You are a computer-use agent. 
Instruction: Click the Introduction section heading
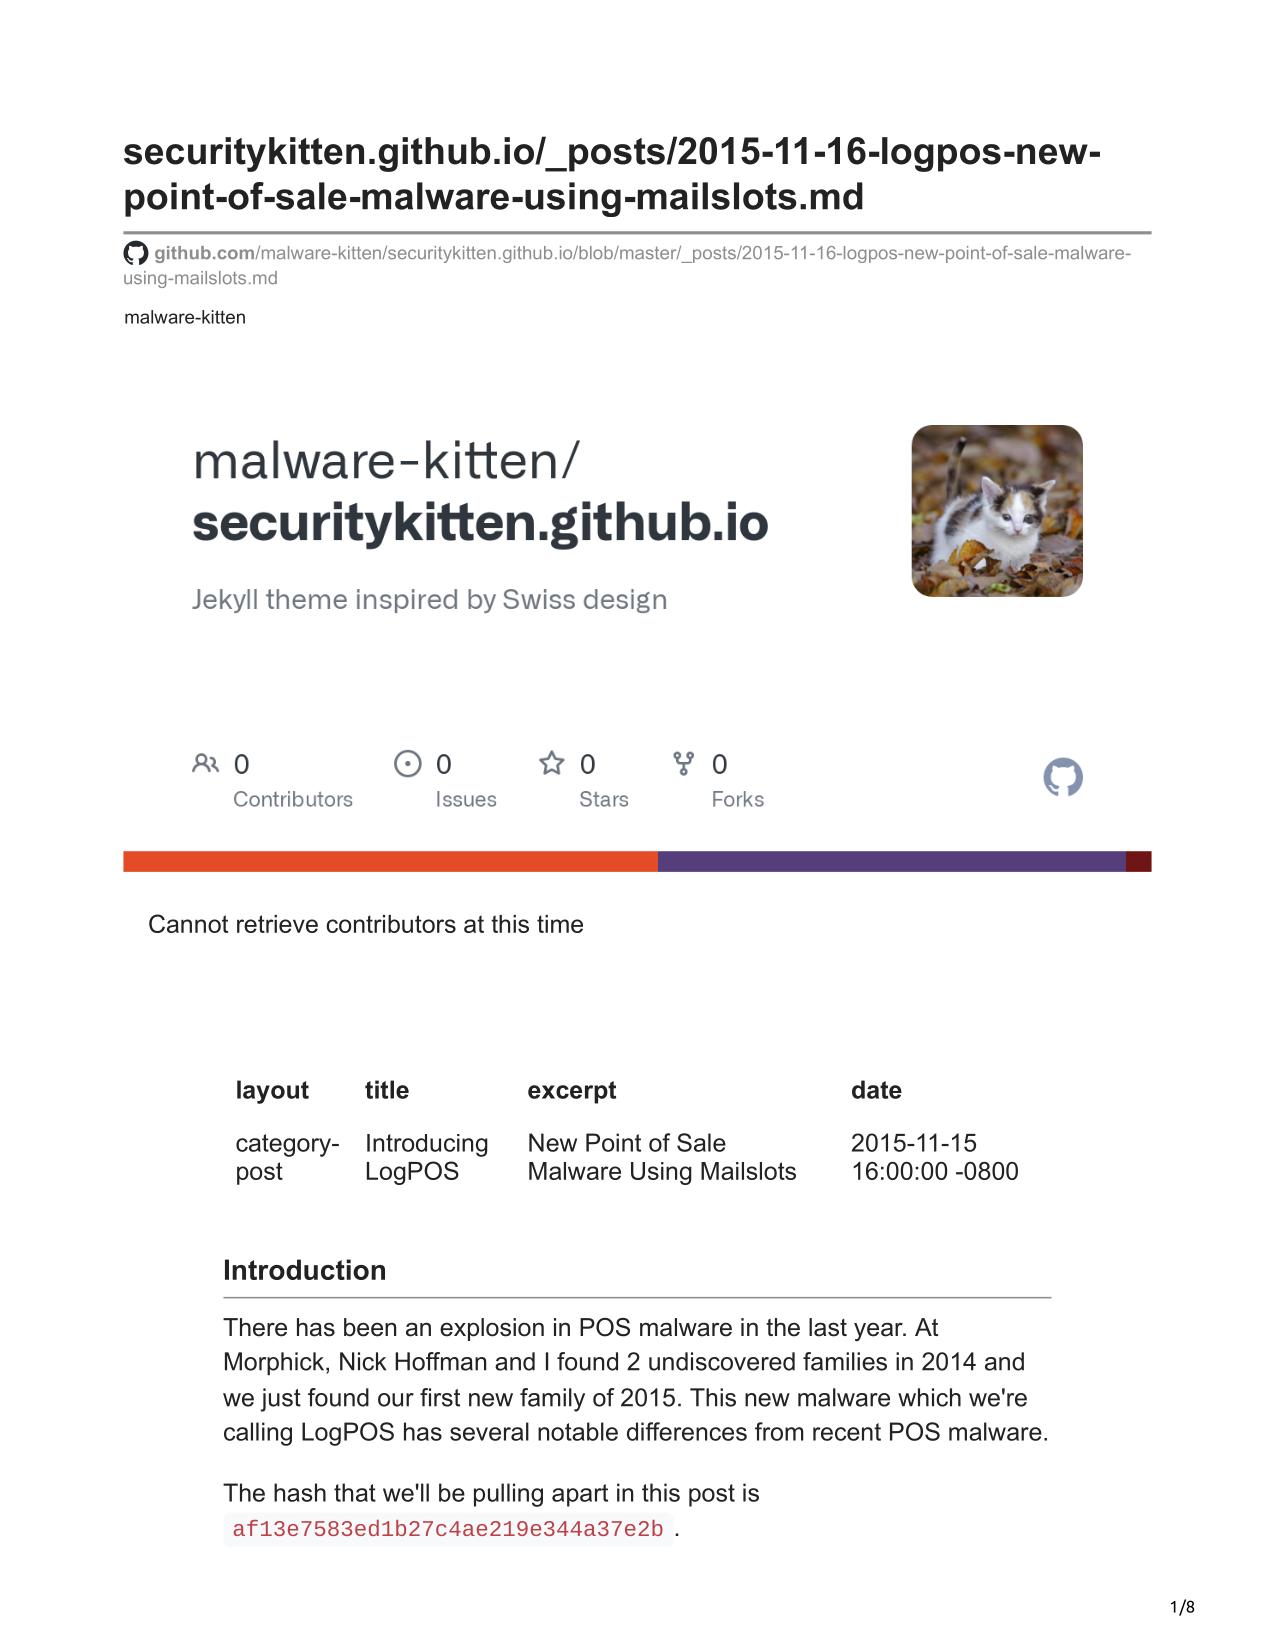pyautogui.click(x=305, y=1270)
